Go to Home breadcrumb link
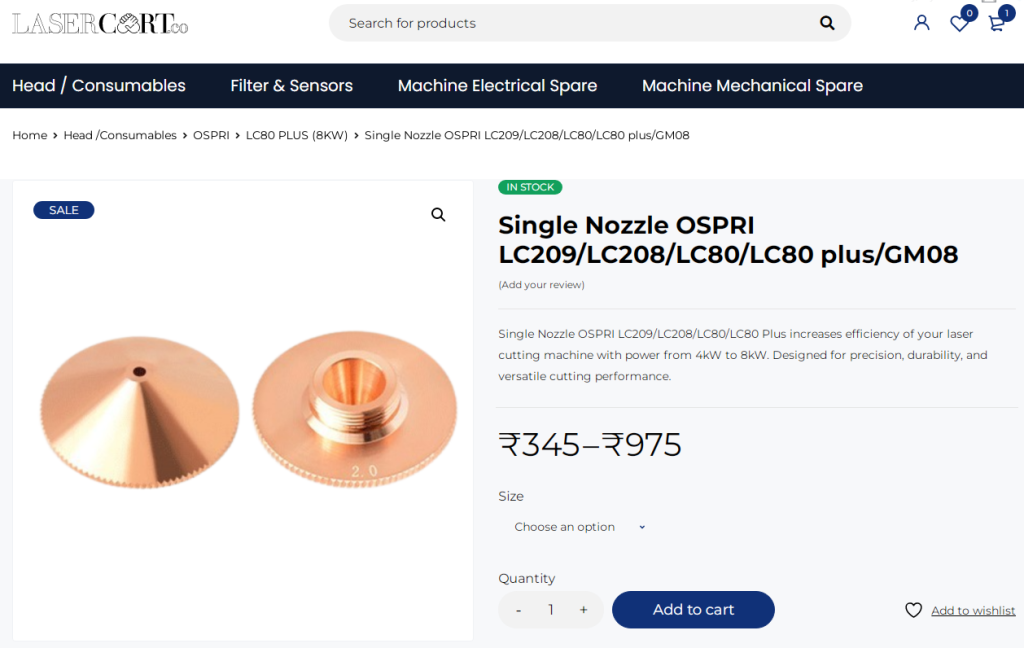 point(29,135)
